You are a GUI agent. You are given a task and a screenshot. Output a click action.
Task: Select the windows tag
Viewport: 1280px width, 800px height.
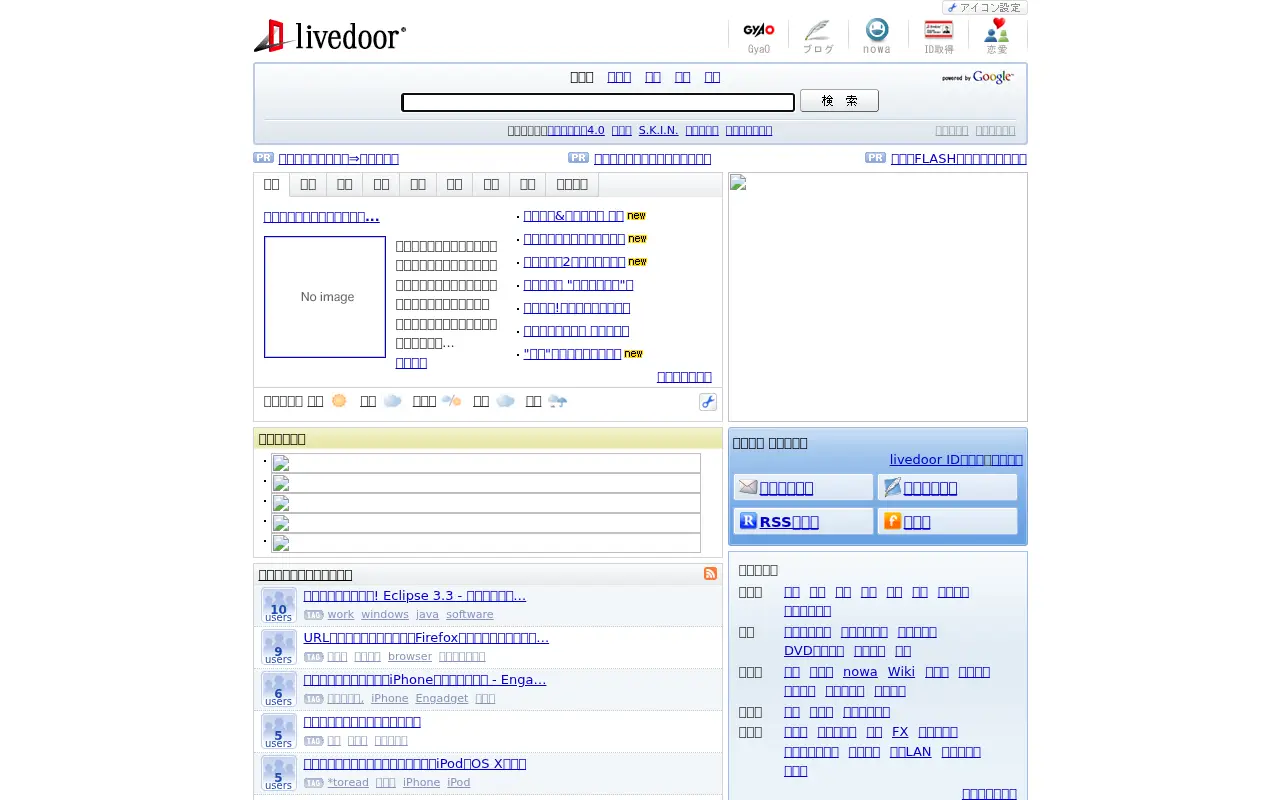[x=385, y=614]
